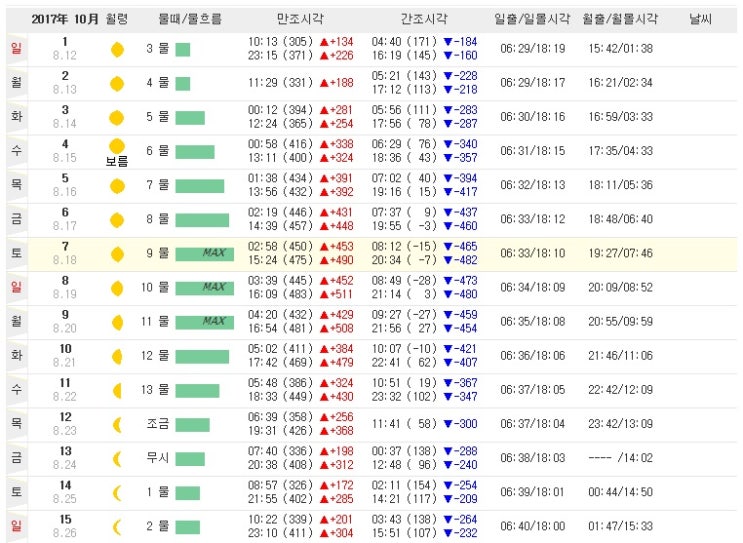This screenshot has width=743, height=543.
Task: Click the 날씨 column header
Action: click(x=700, y=19)
